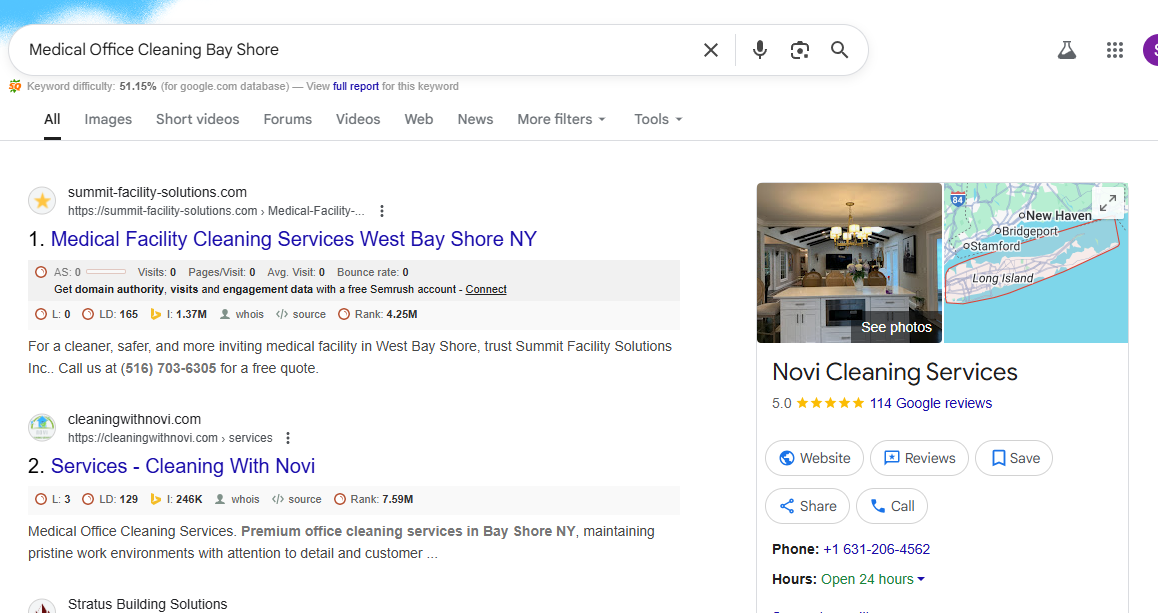This screenshot has width=1158, height=613.
Task: Expand the map to full view
Action: click(x=1108, y=203)
